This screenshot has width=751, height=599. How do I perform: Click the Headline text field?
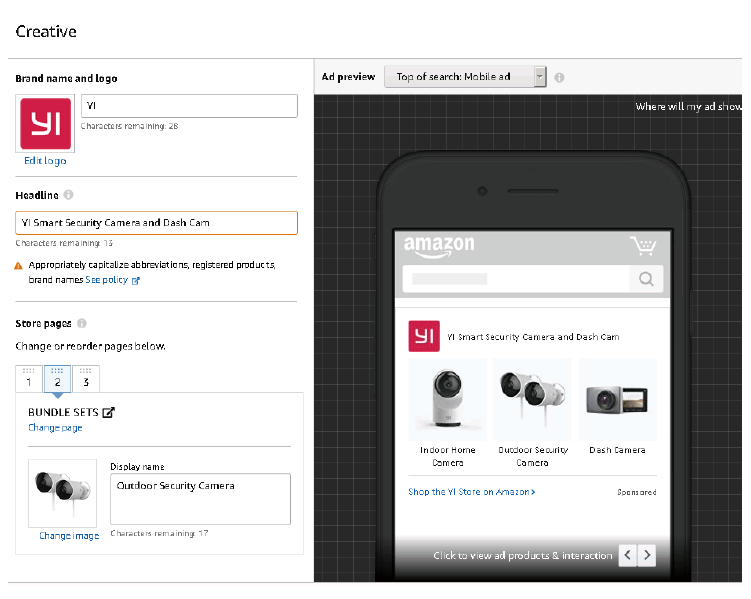click(x=157, y=223)
